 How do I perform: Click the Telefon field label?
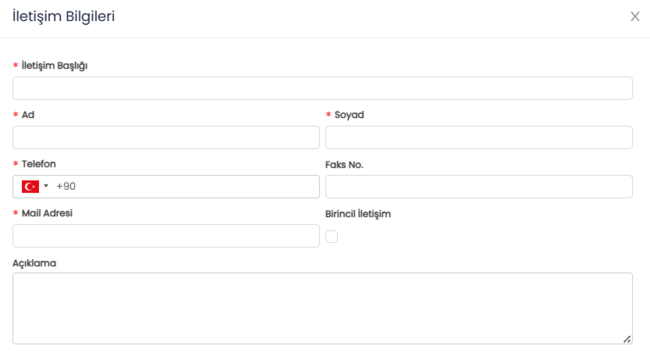pyautogui.click(x=39, y=164)
